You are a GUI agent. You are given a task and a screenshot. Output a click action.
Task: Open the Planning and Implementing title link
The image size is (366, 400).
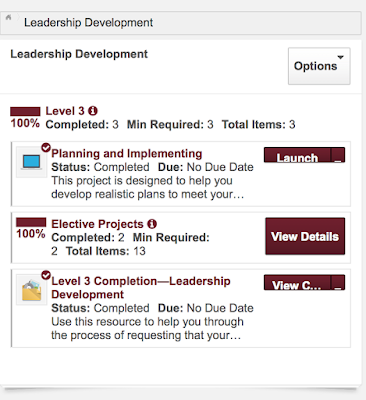click(x=127, y=153)
